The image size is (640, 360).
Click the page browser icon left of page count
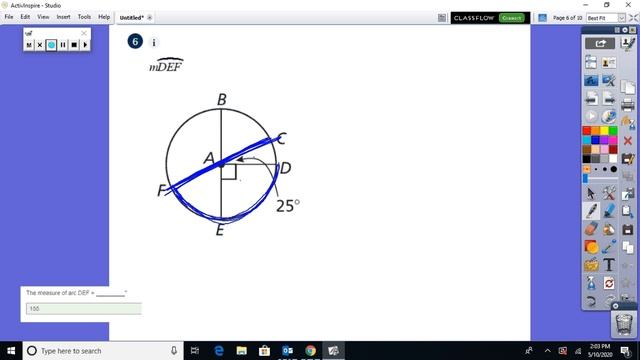pyautogui.click(x=542, y=18)
